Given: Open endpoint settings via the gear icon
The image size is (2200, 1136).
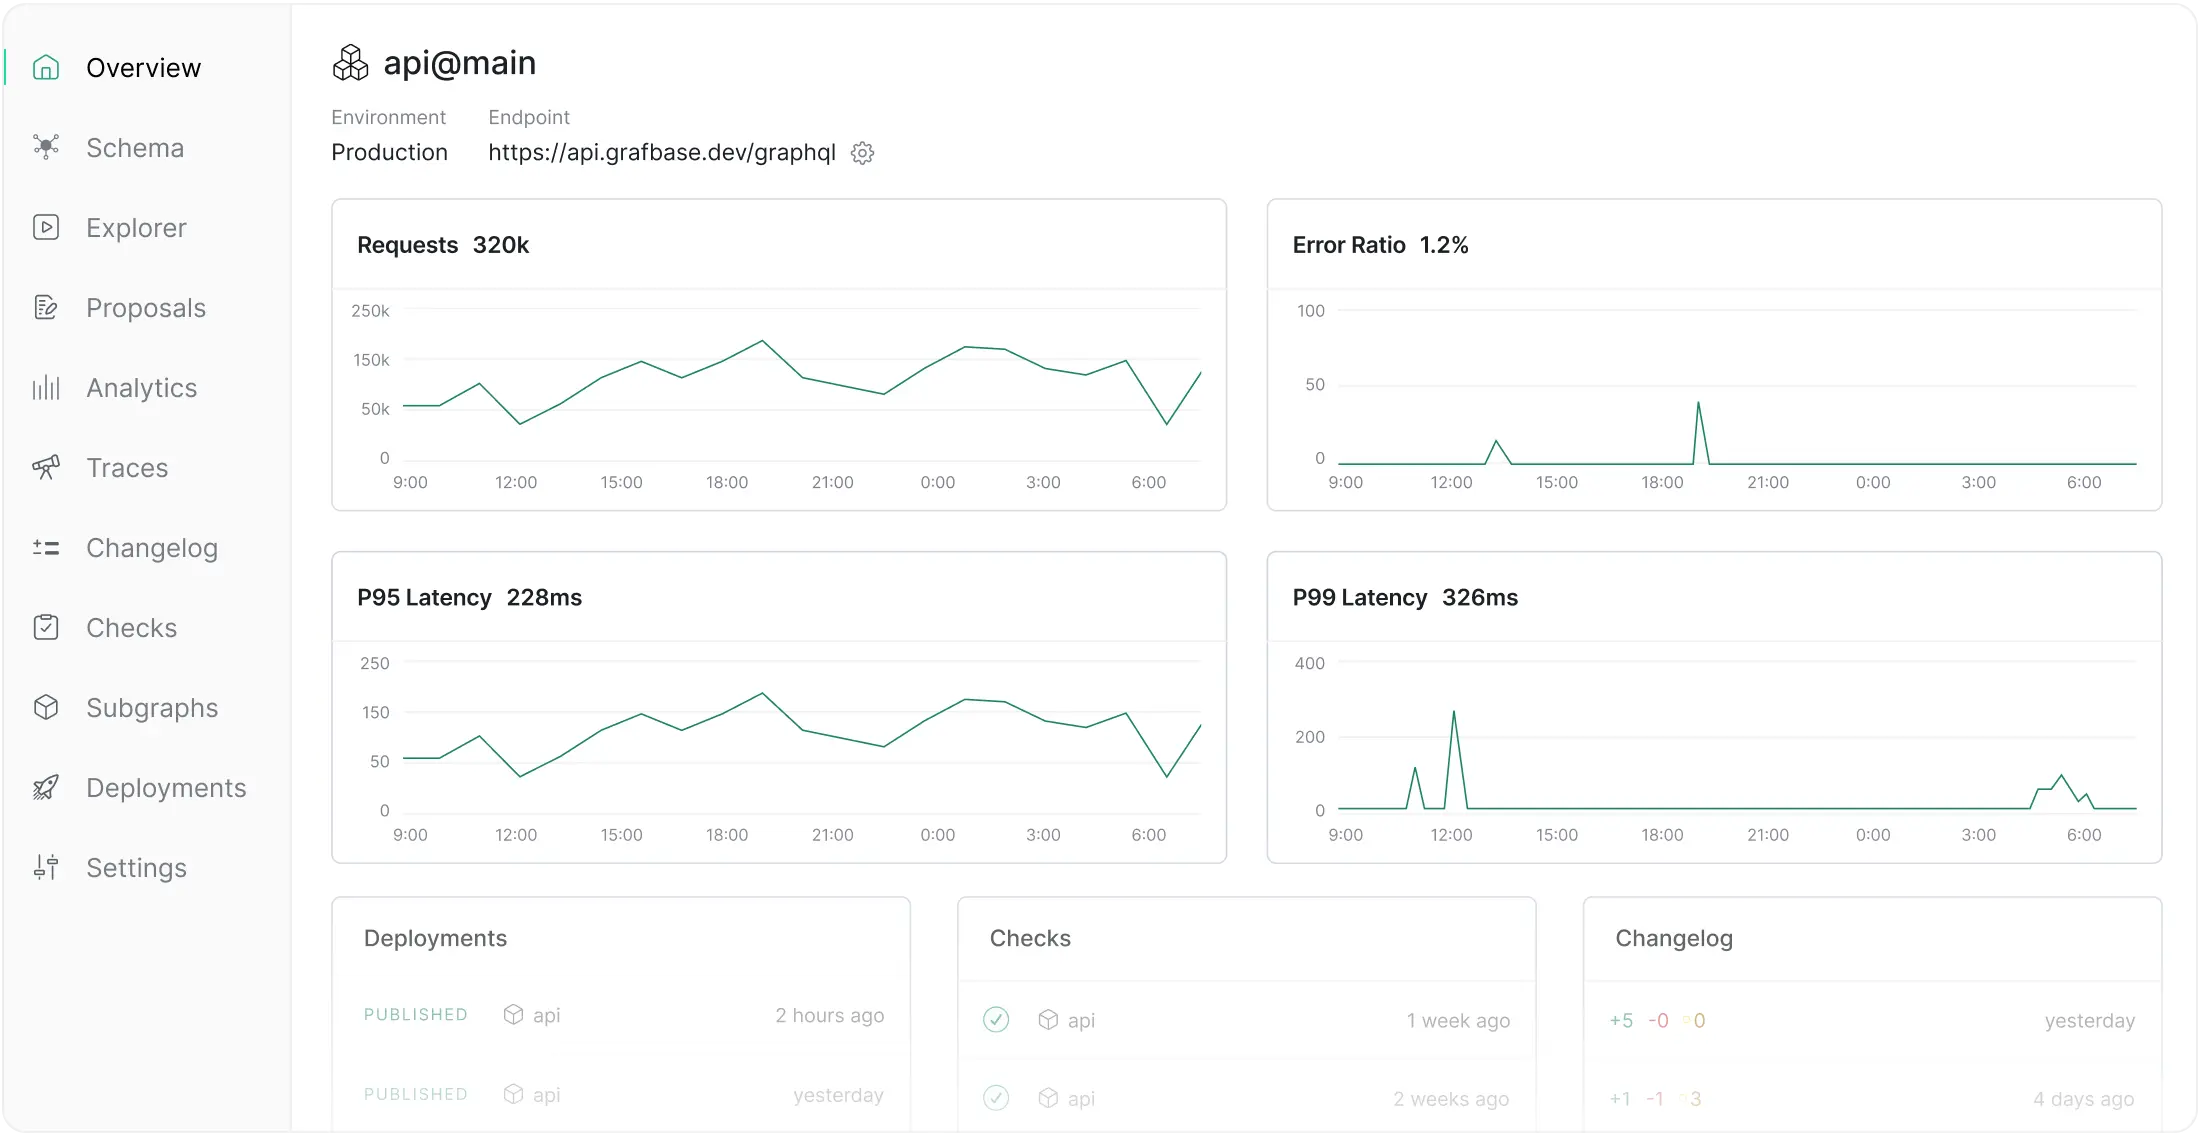Looking at the screenshot, I should pos(862,153).
